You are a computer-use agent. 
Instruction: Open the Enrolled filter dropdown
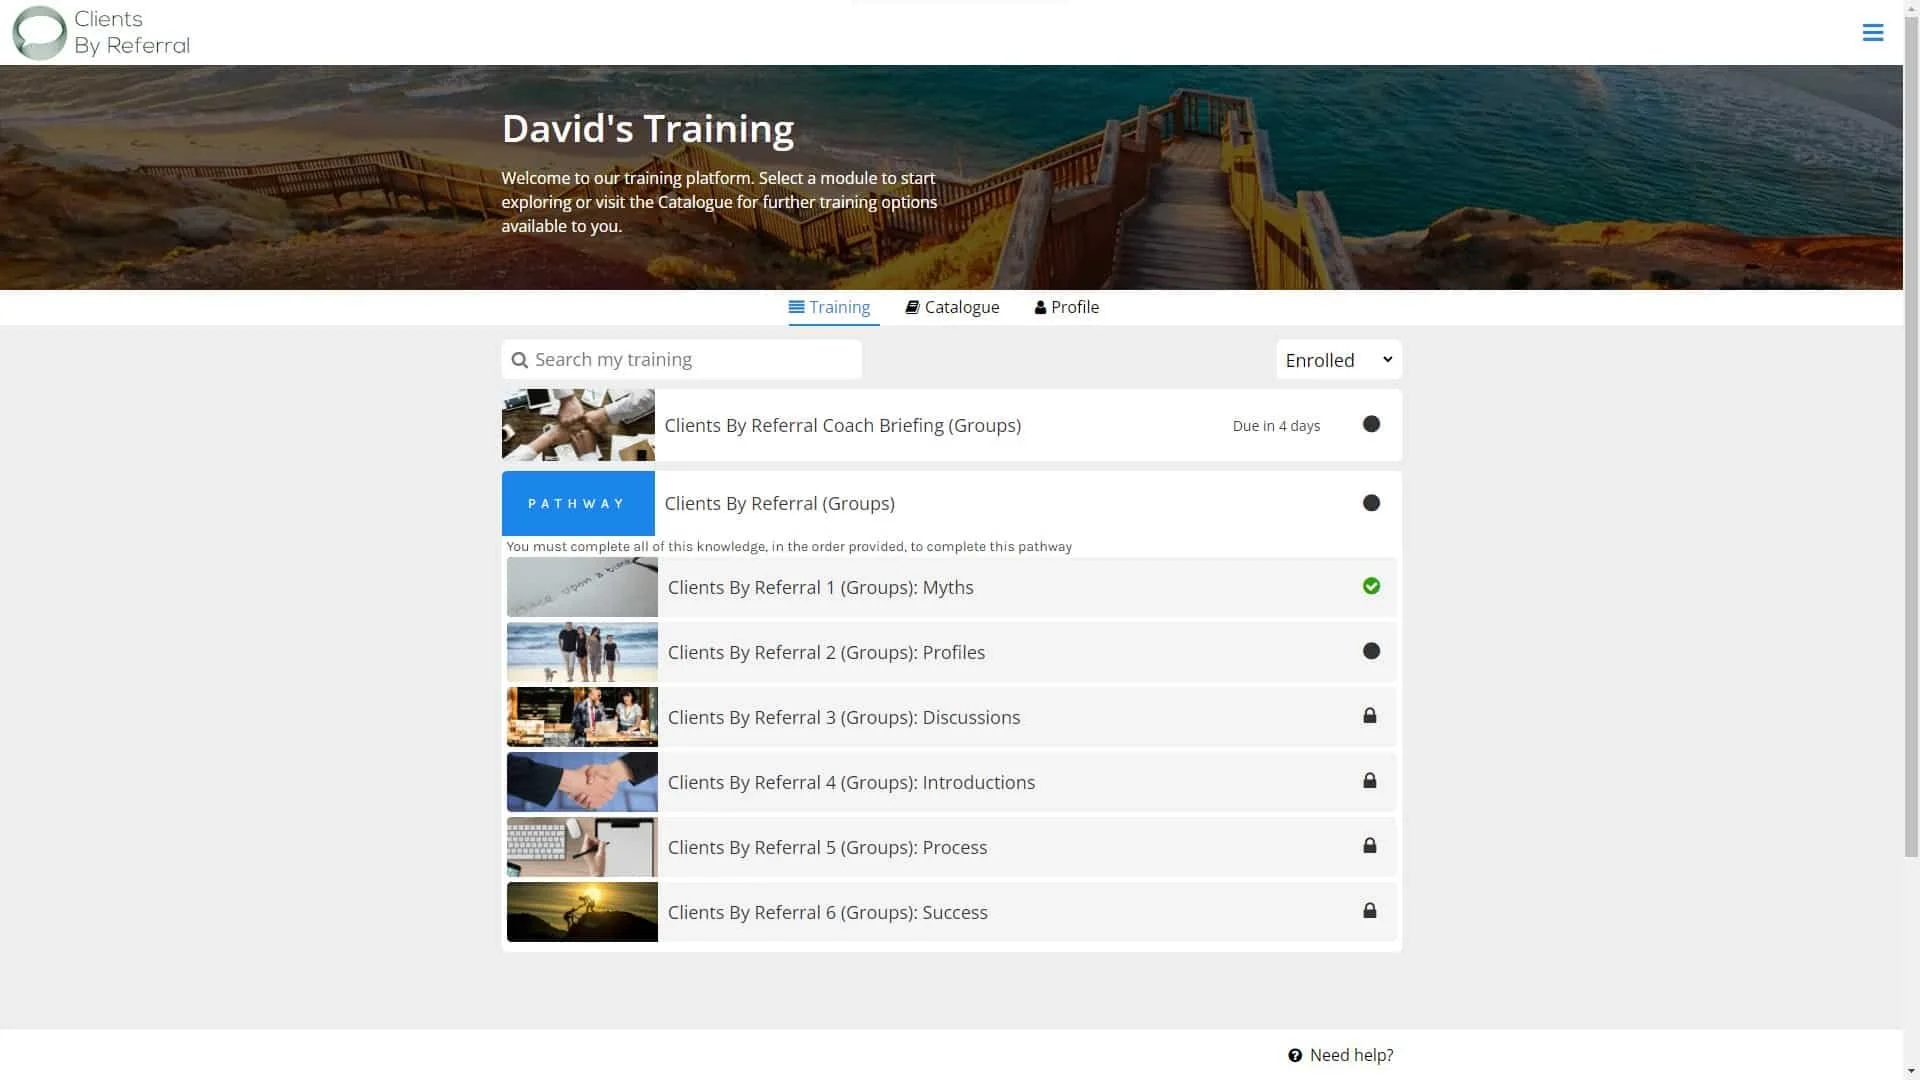pos(1338,360)
